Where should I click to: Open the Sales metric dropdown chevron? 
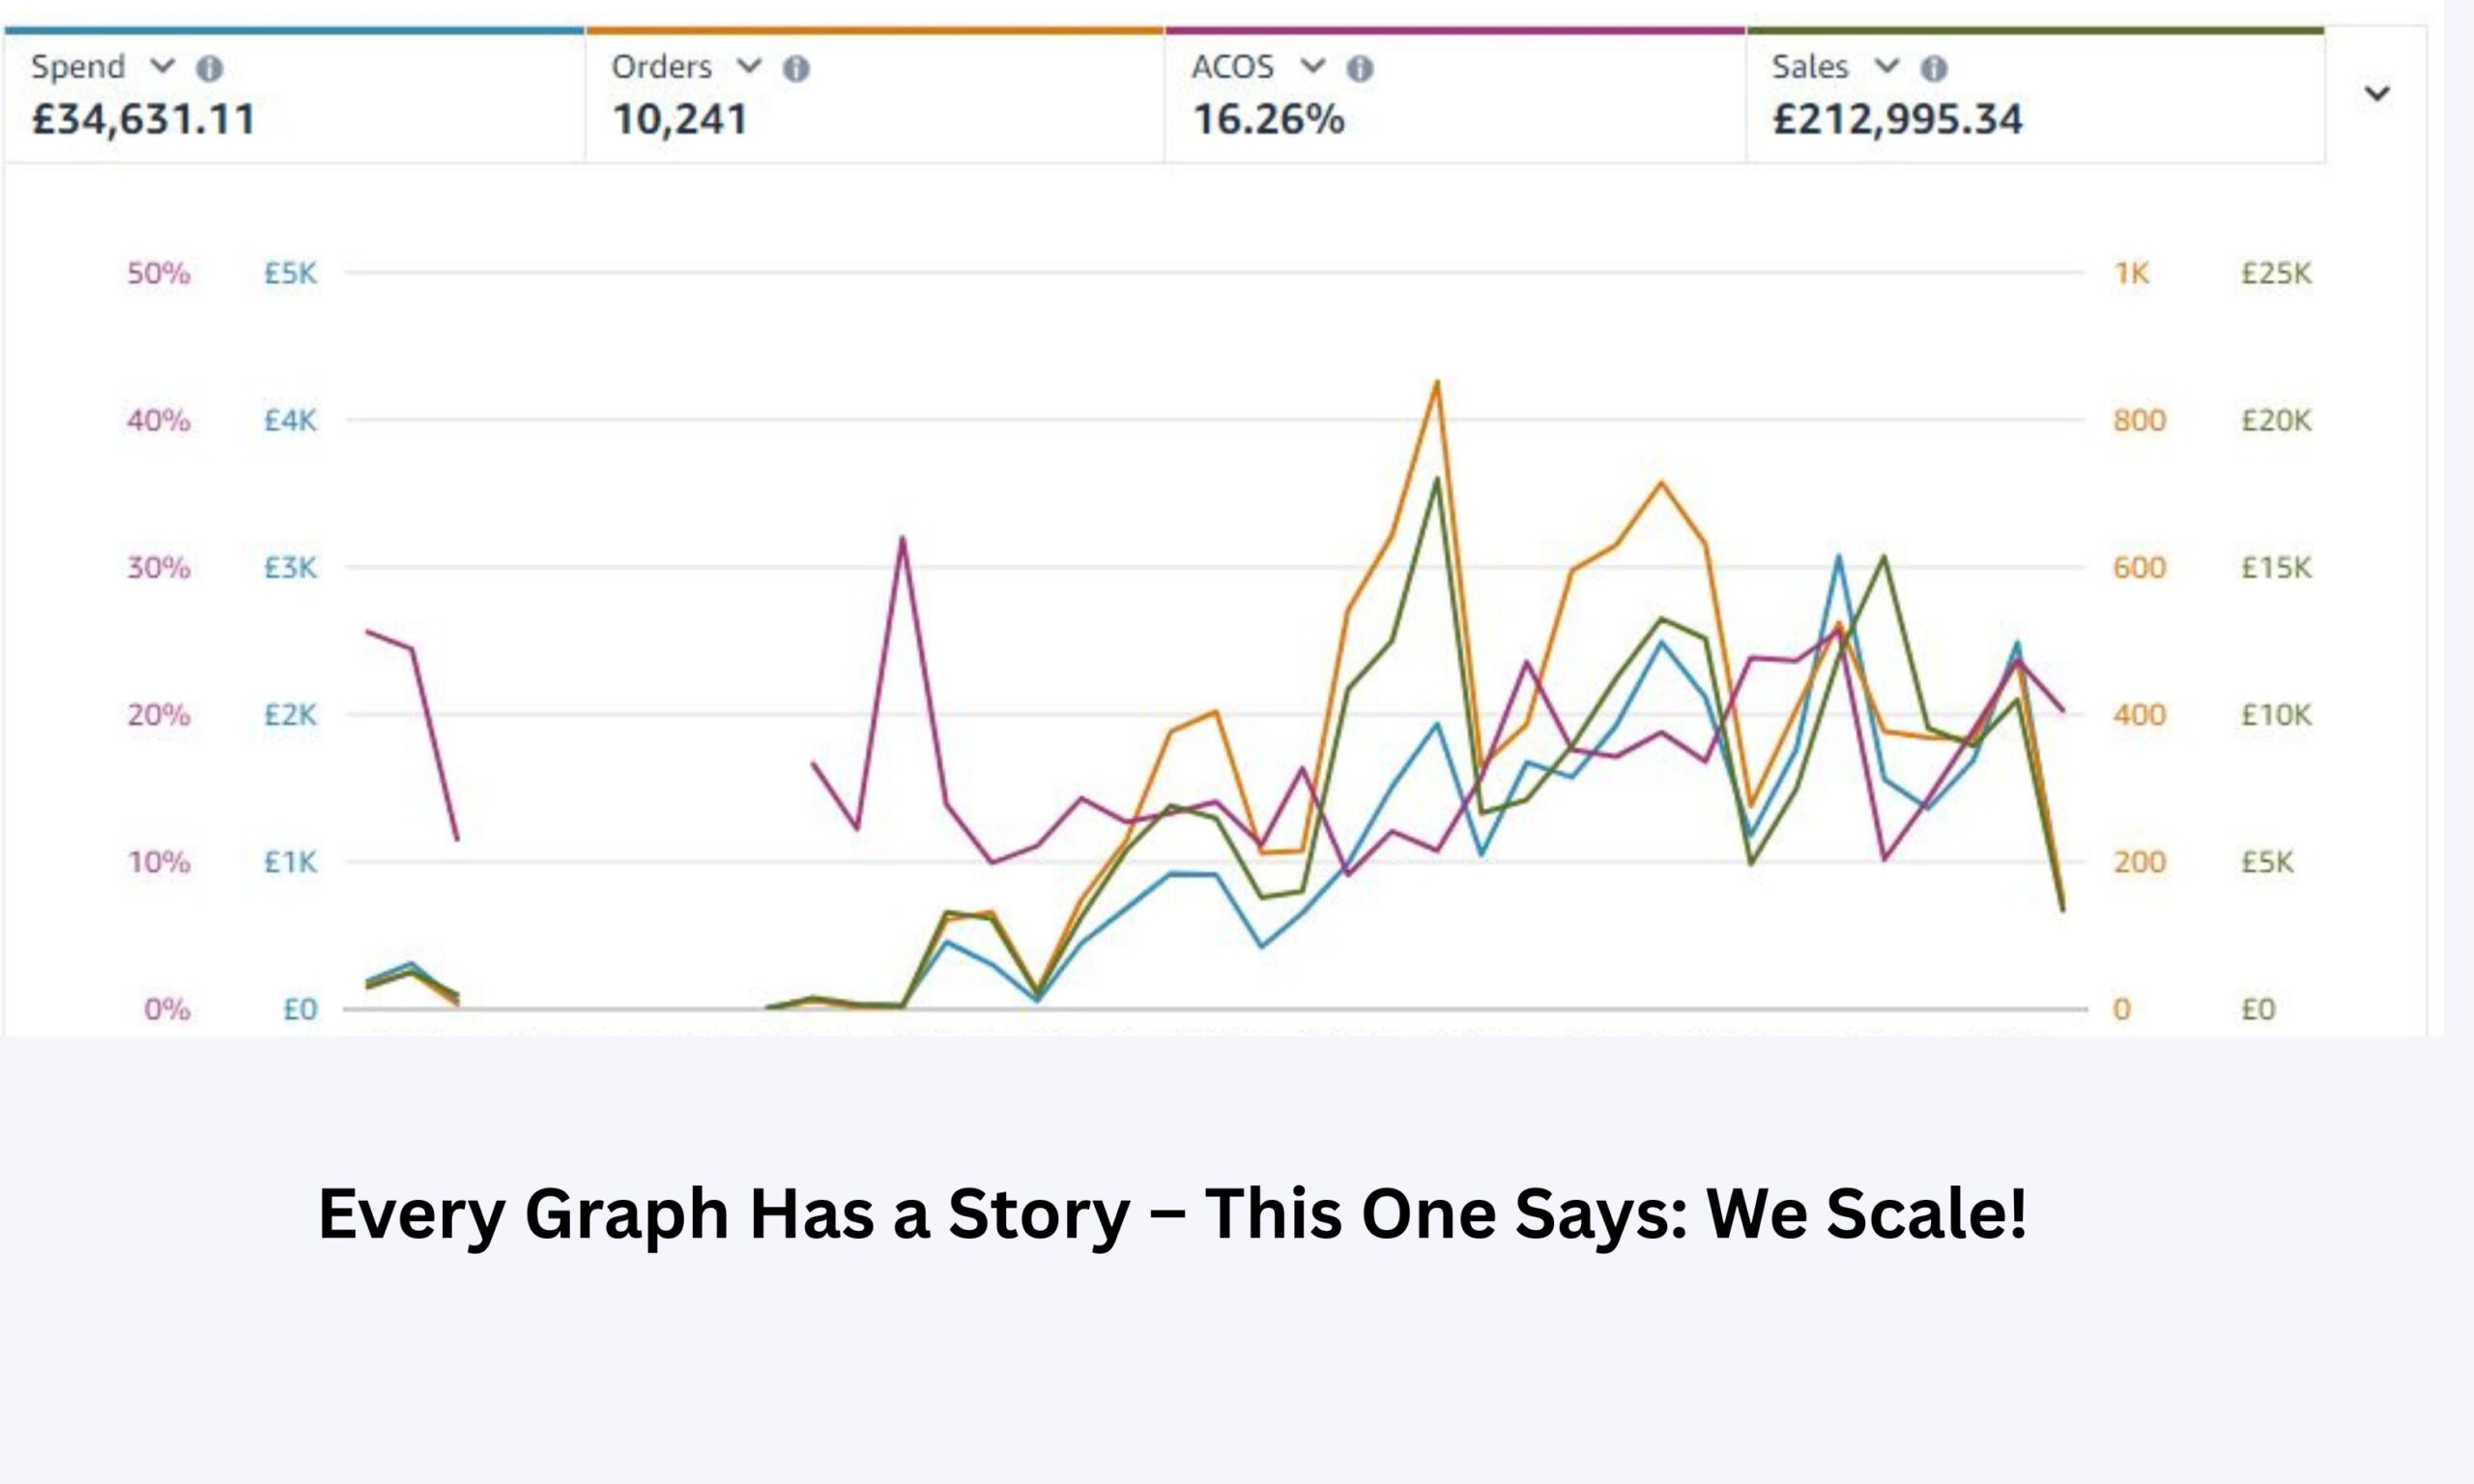(x=1886, y=67)
